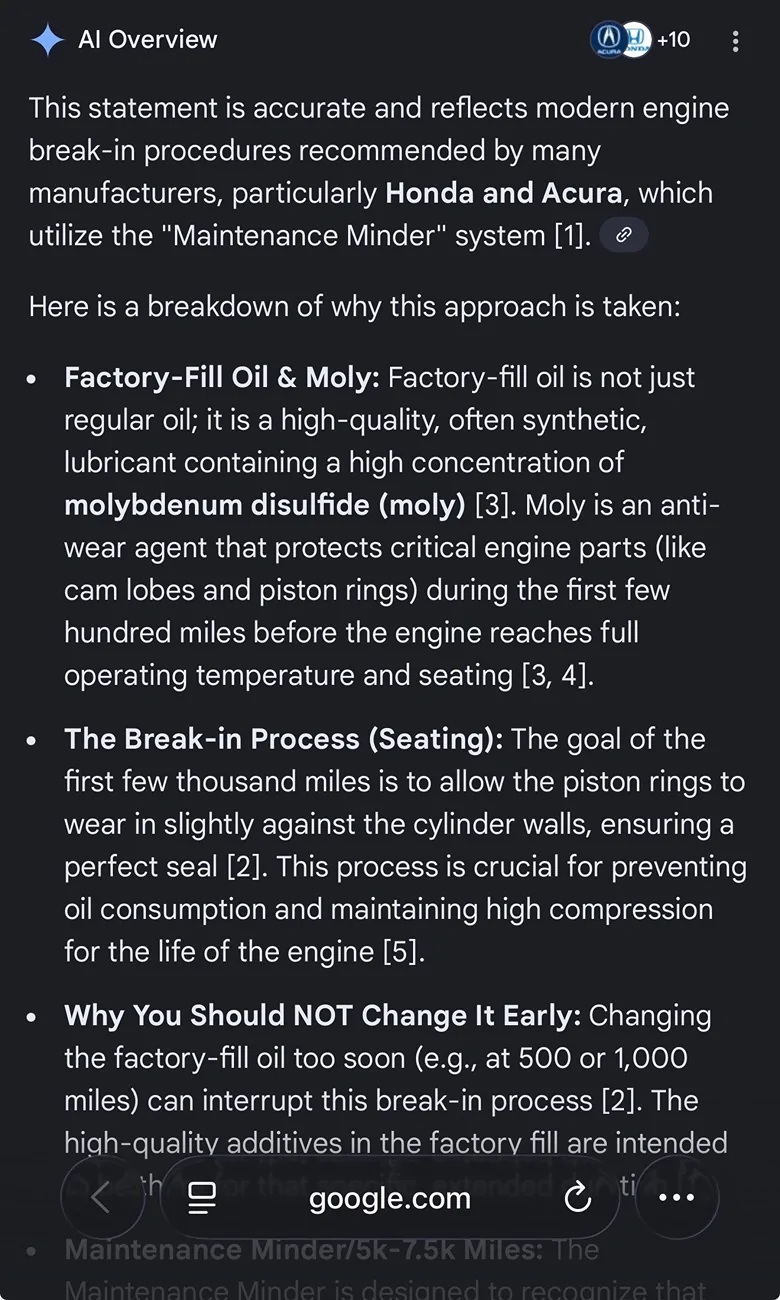Click the Honda source logo icon

[636, 40]
